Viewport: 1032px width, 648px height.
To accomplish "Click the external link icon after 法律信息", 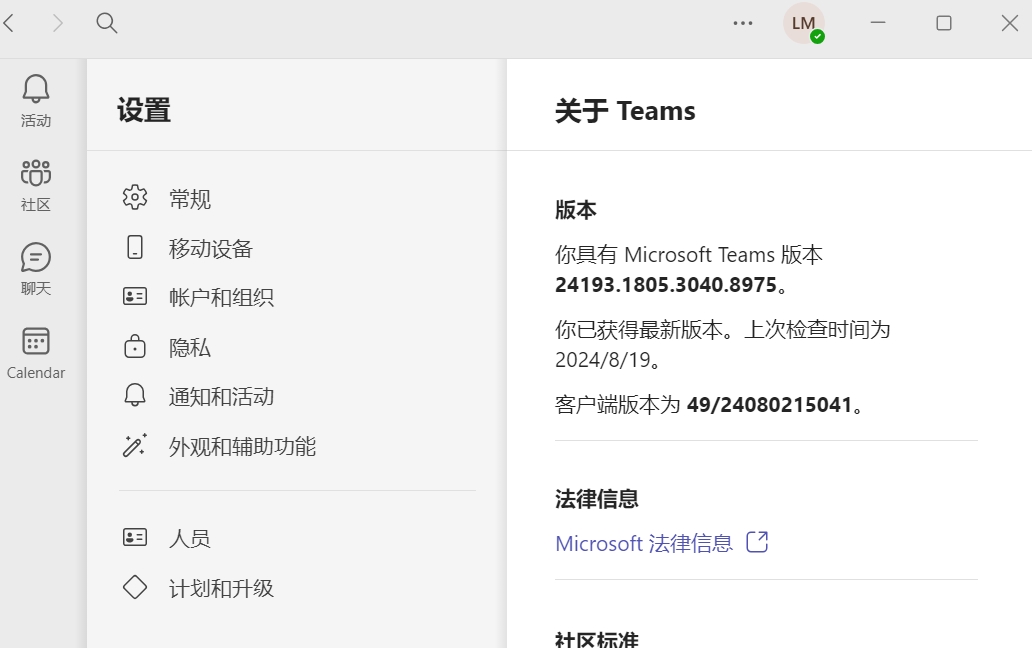I will (757, 542).
